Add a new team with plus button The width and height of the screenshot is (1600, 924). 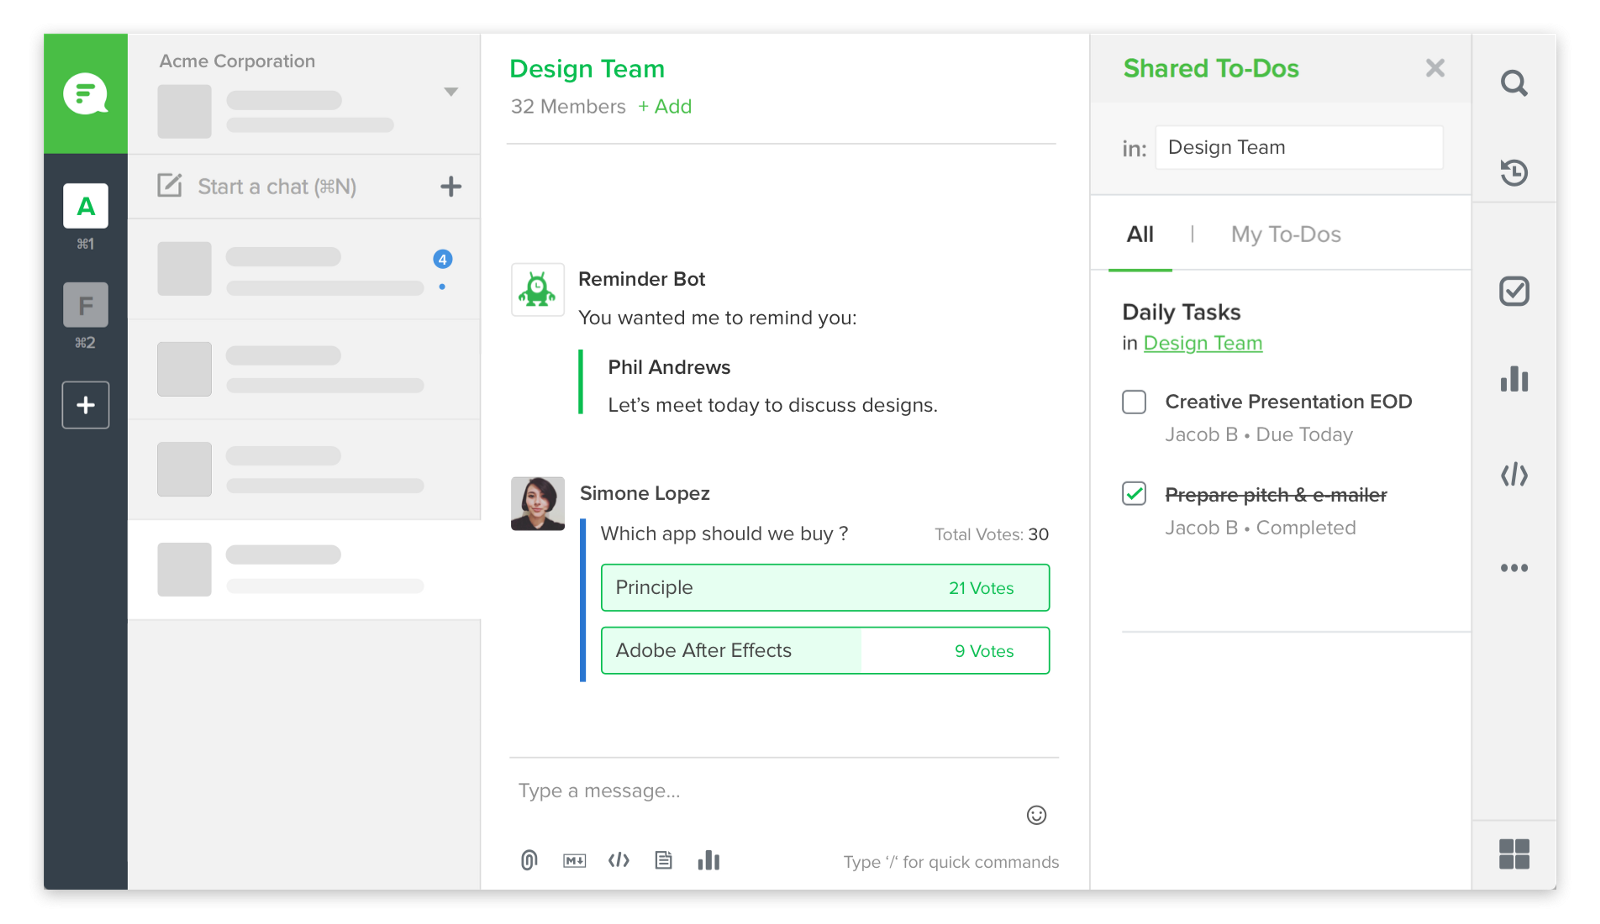[x=86, y=405]
